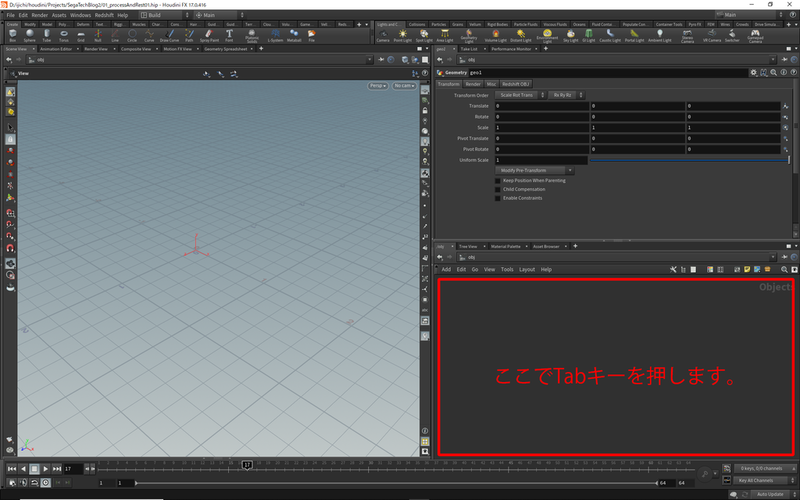Add a Portal Light from the shelf
800x500 pixels.
click(634, 36)
